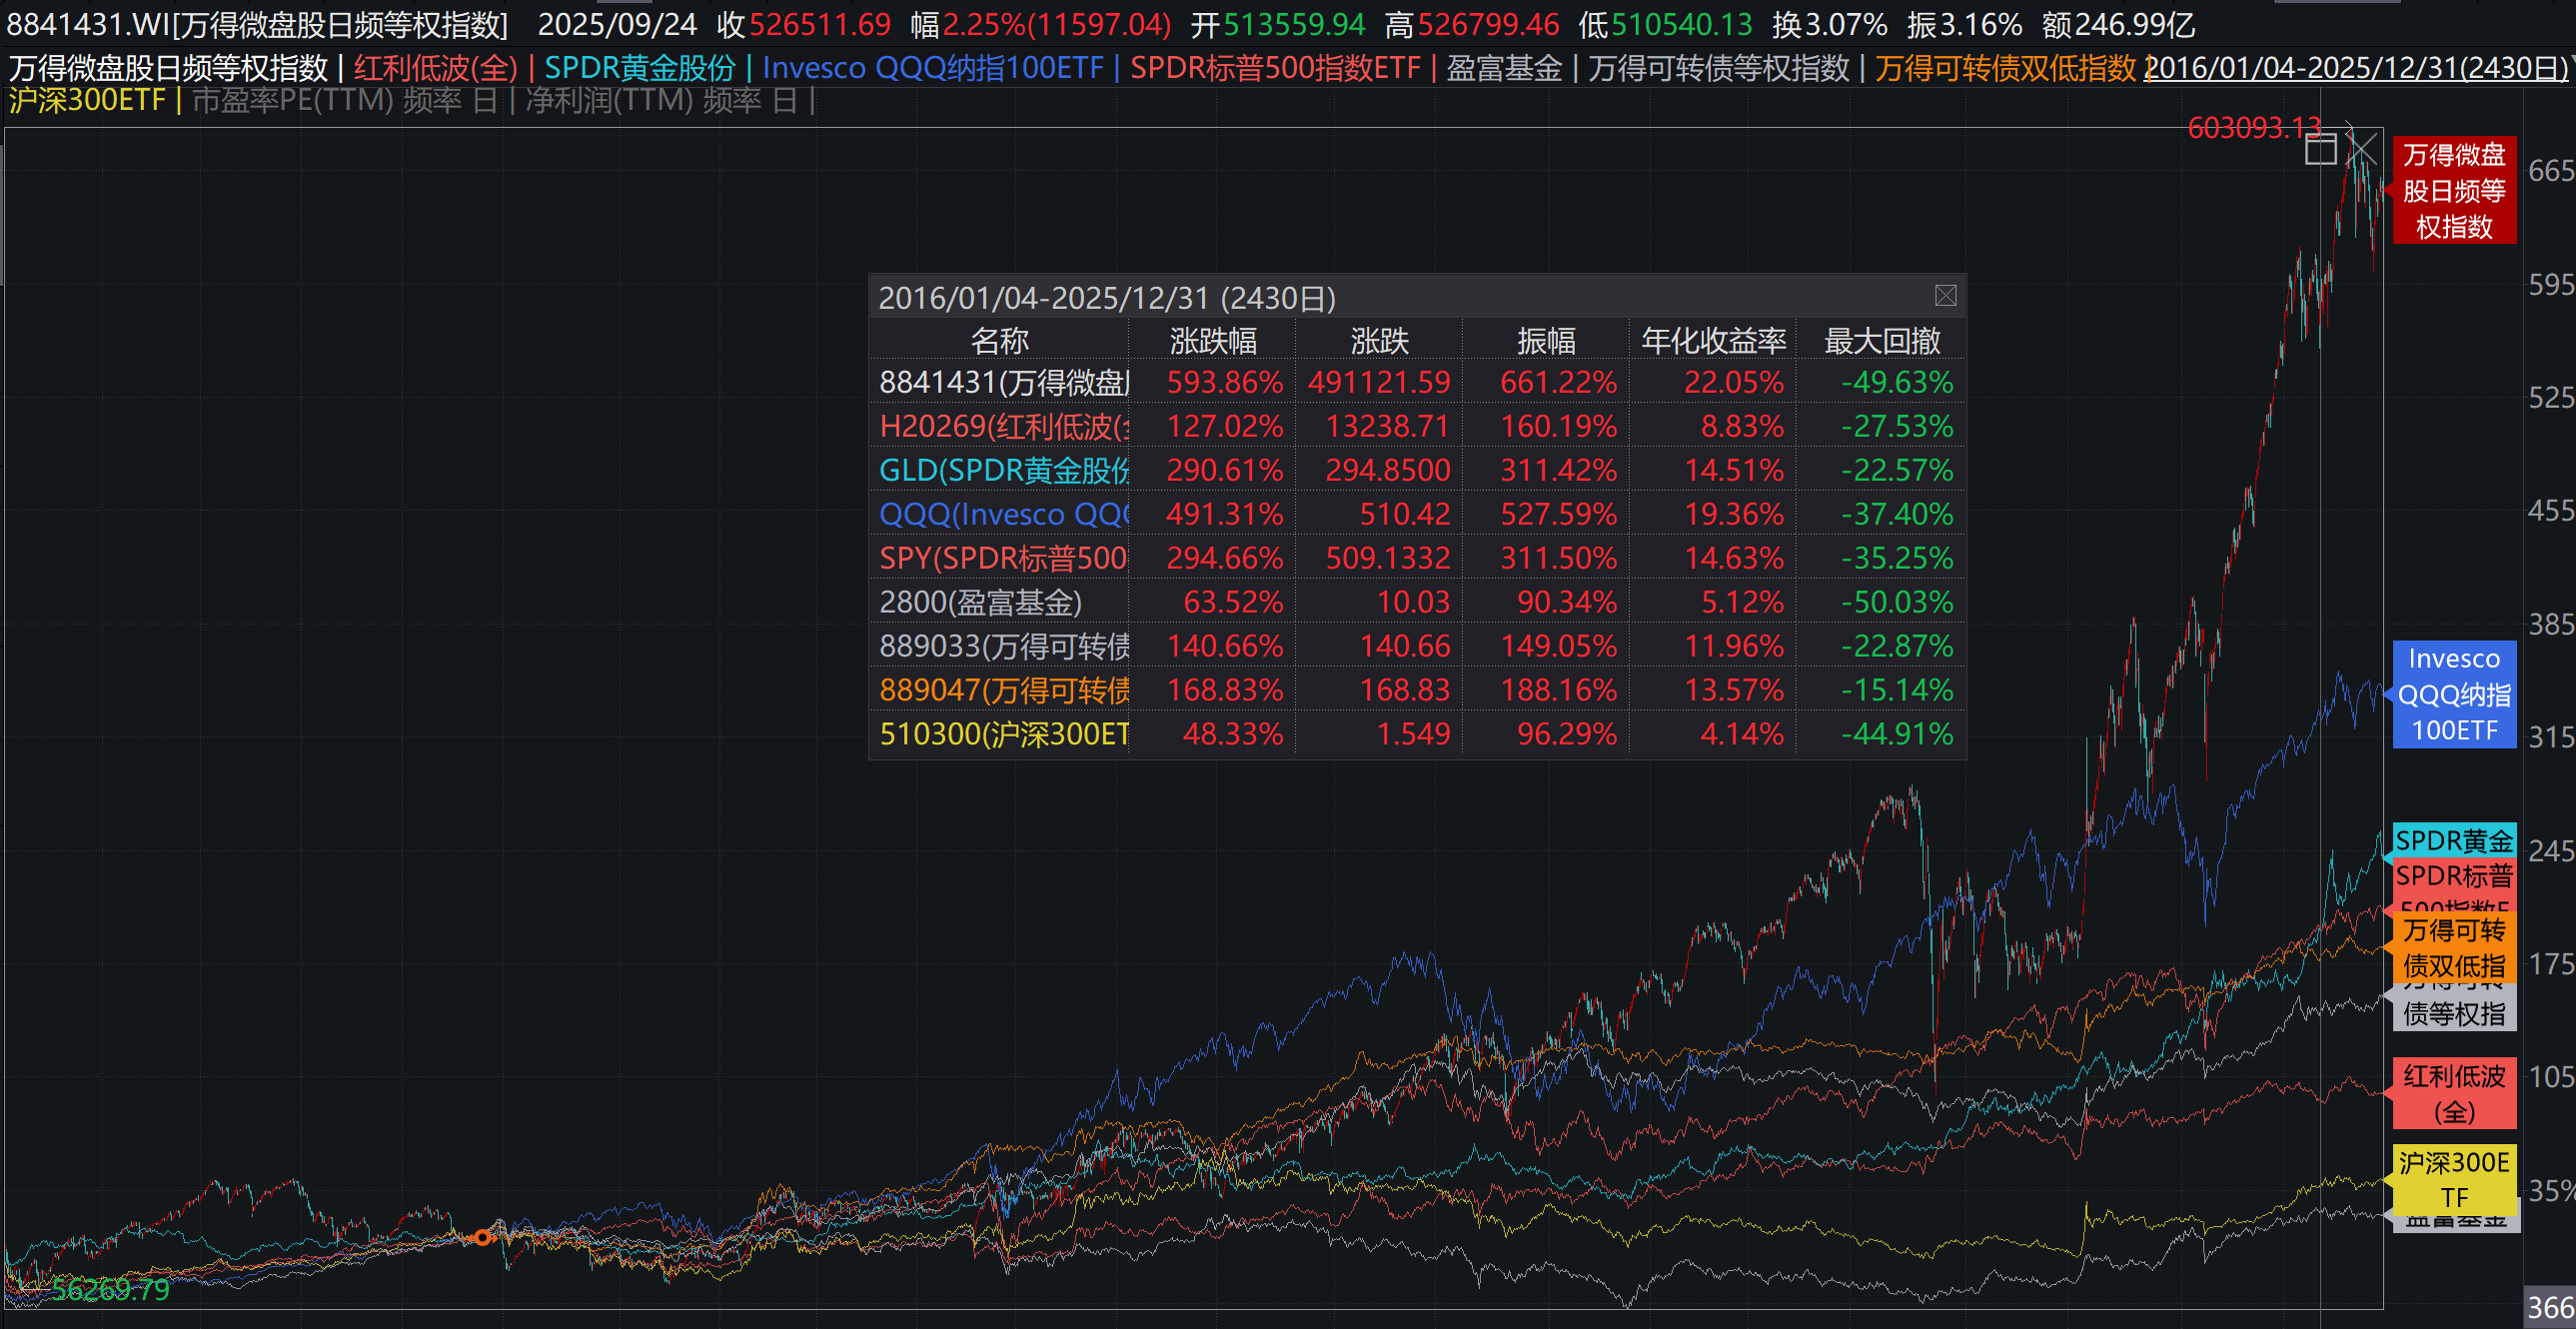The height and width of the screenshot is (1329, 2576).
Task: Click the yellow 沪深300ETF price tag
Action: 2453,1178
